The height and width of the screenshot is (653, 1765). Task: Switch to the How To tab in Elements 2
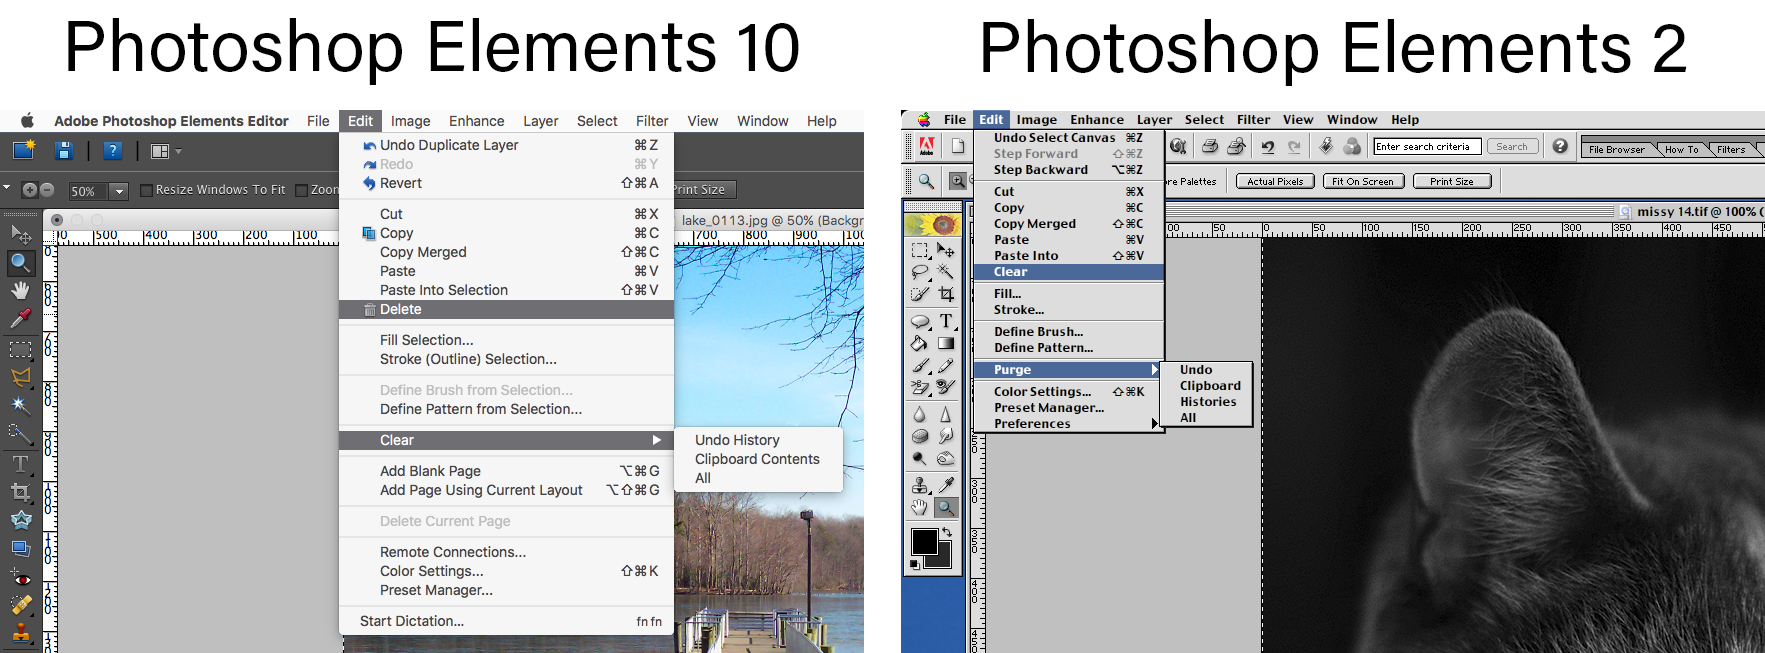coord(1681,149)
